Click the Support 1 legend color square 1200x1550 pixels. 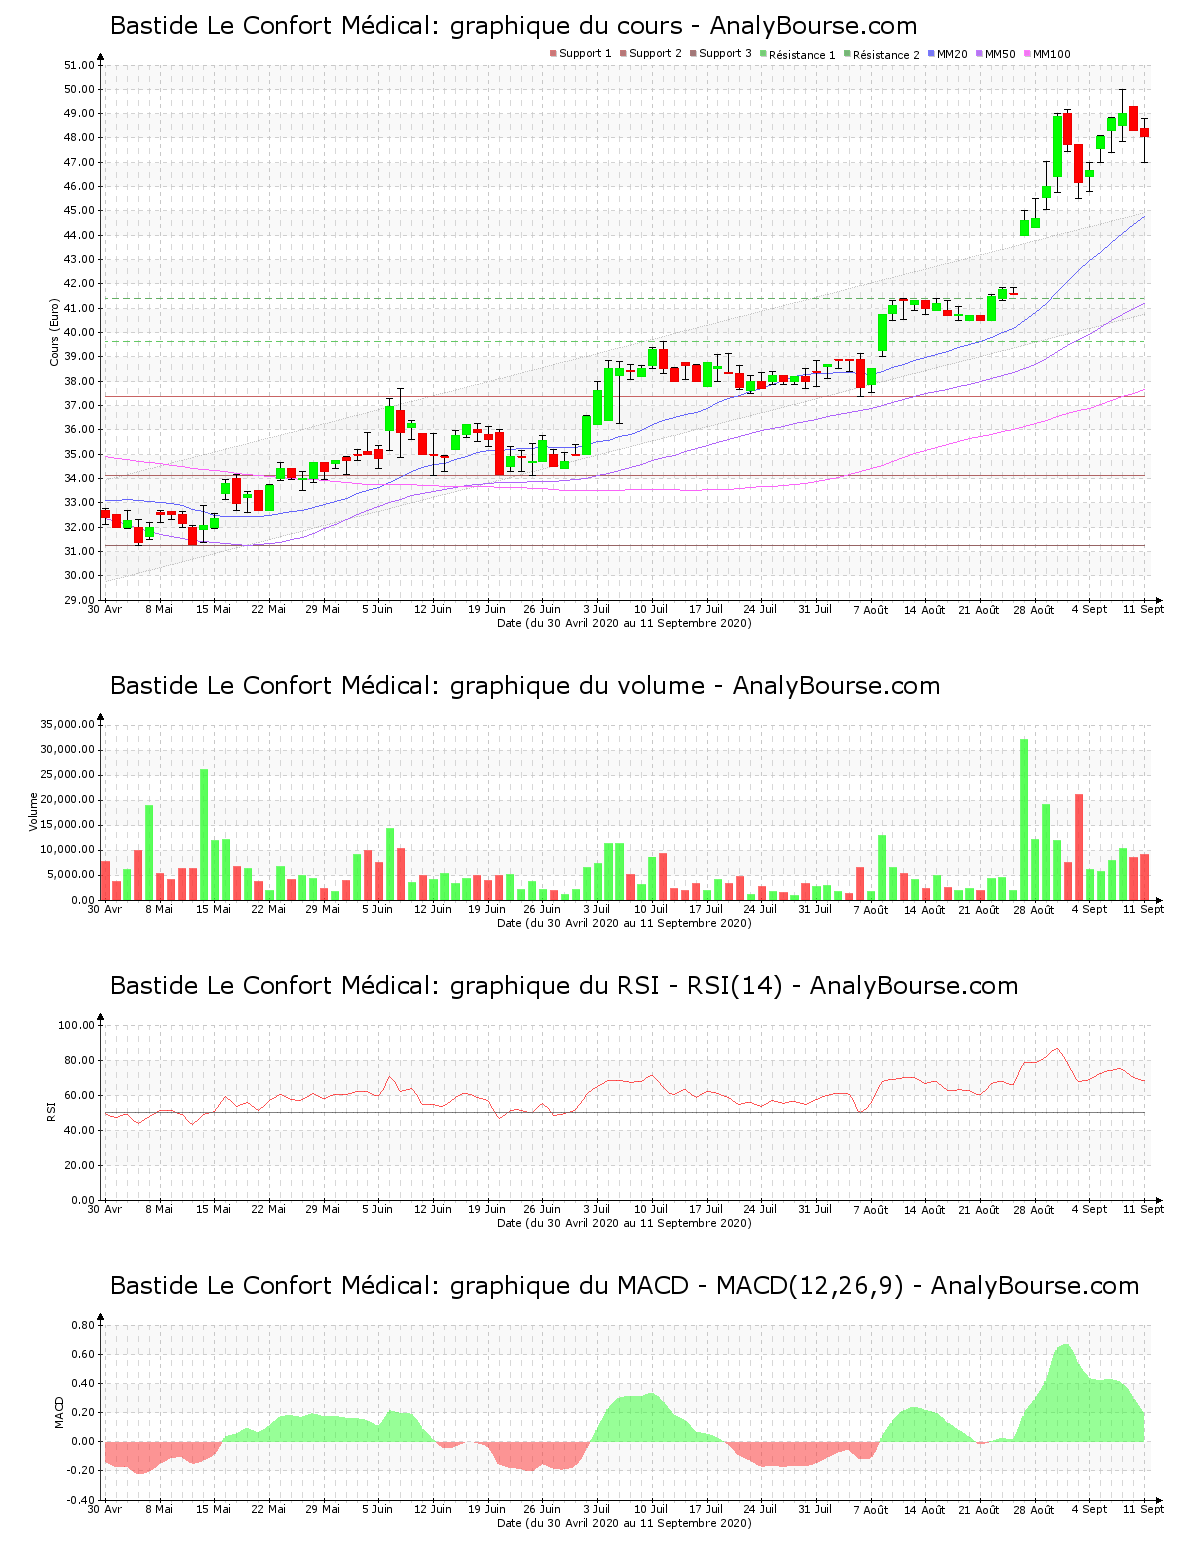tap(553, 54)
